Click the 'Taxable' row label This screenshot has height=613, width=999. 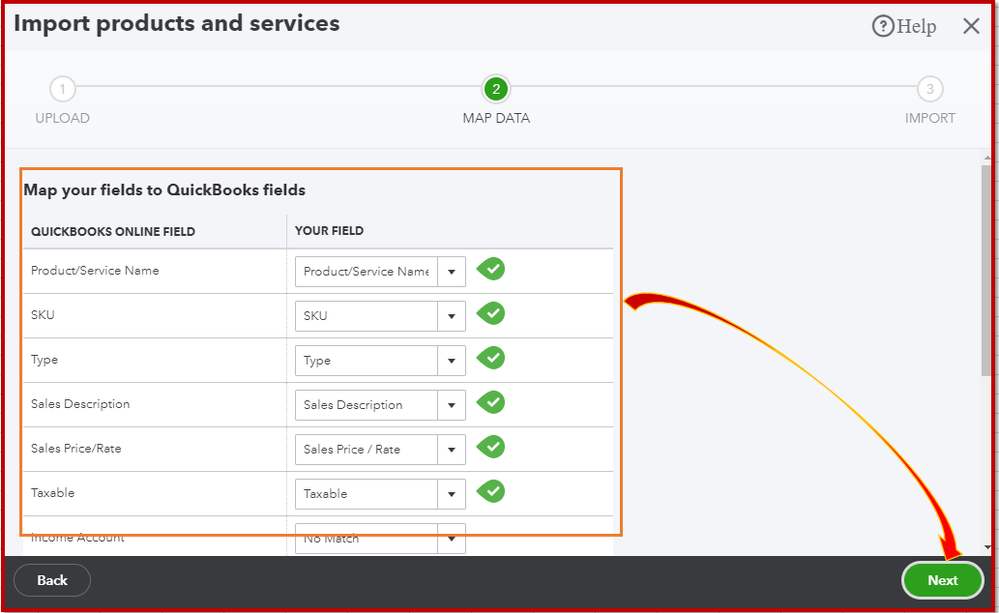pos(53,493)
